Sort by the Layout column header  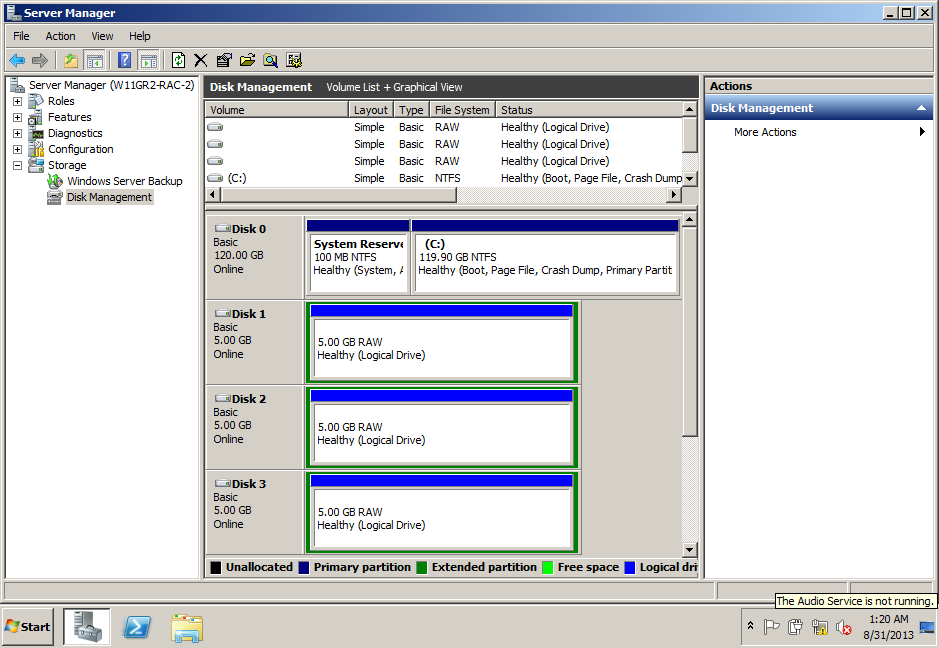click(x=371, y=110)
